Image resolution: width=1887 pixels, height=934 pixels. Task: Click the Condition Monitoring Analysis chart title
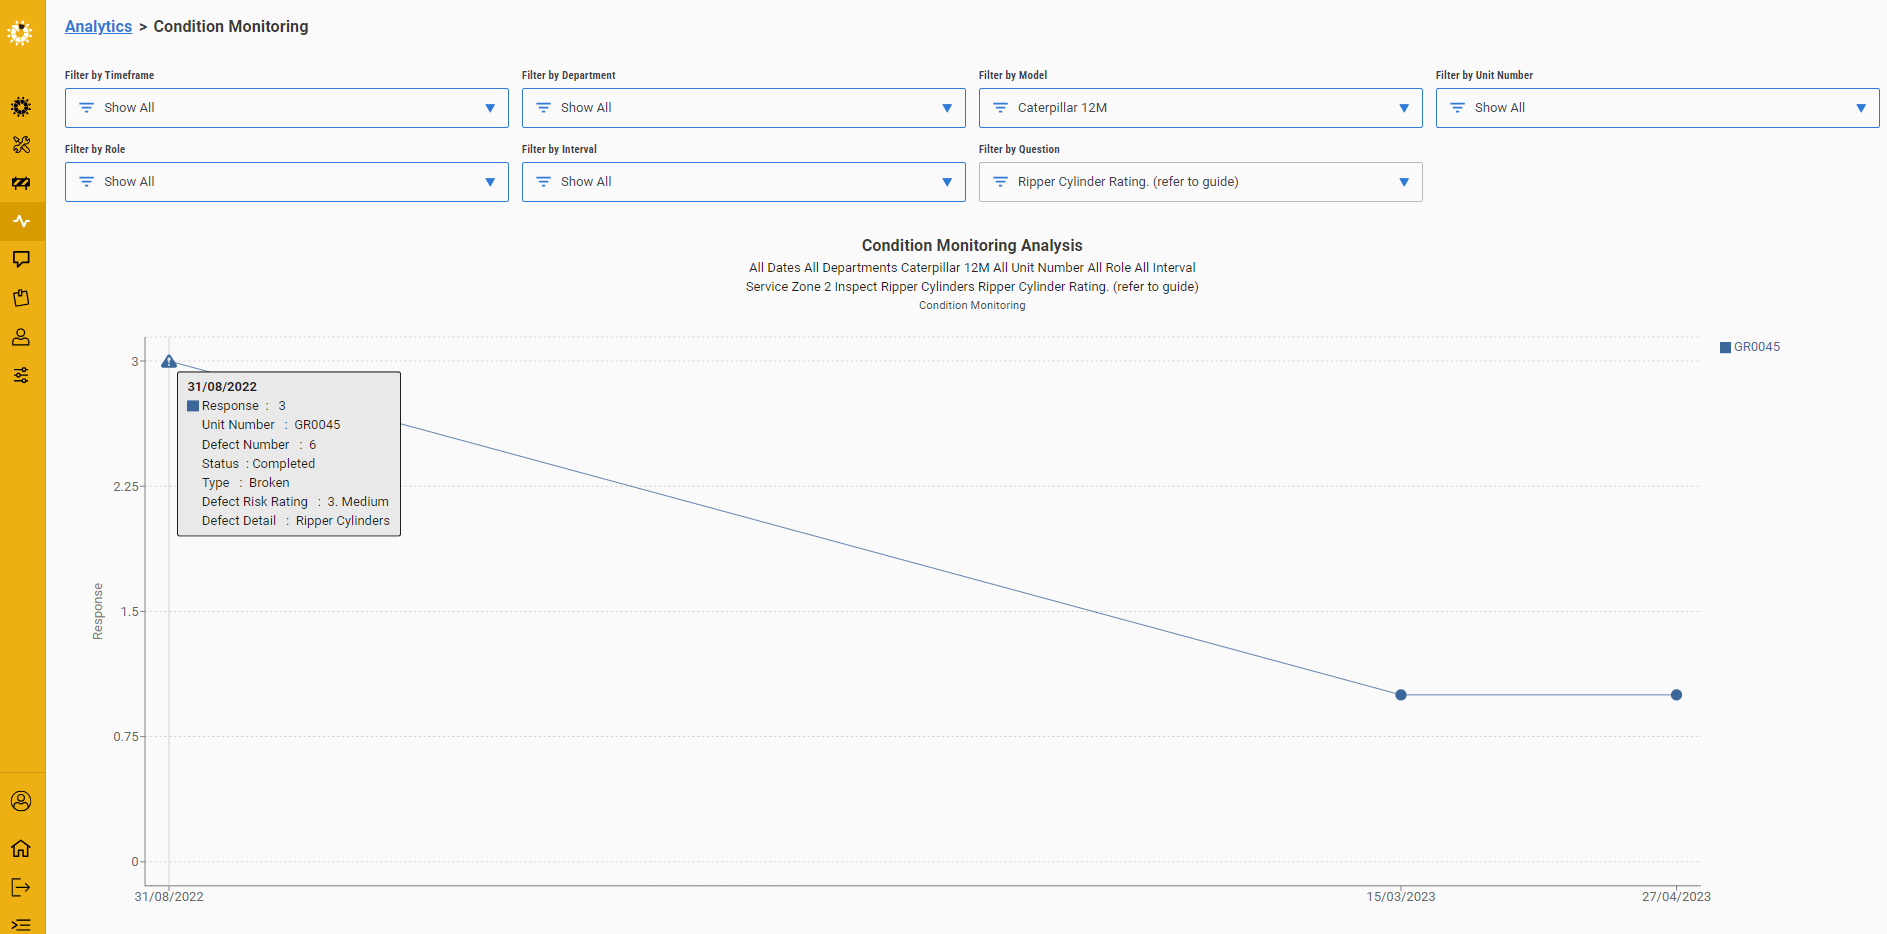(972, 245)
